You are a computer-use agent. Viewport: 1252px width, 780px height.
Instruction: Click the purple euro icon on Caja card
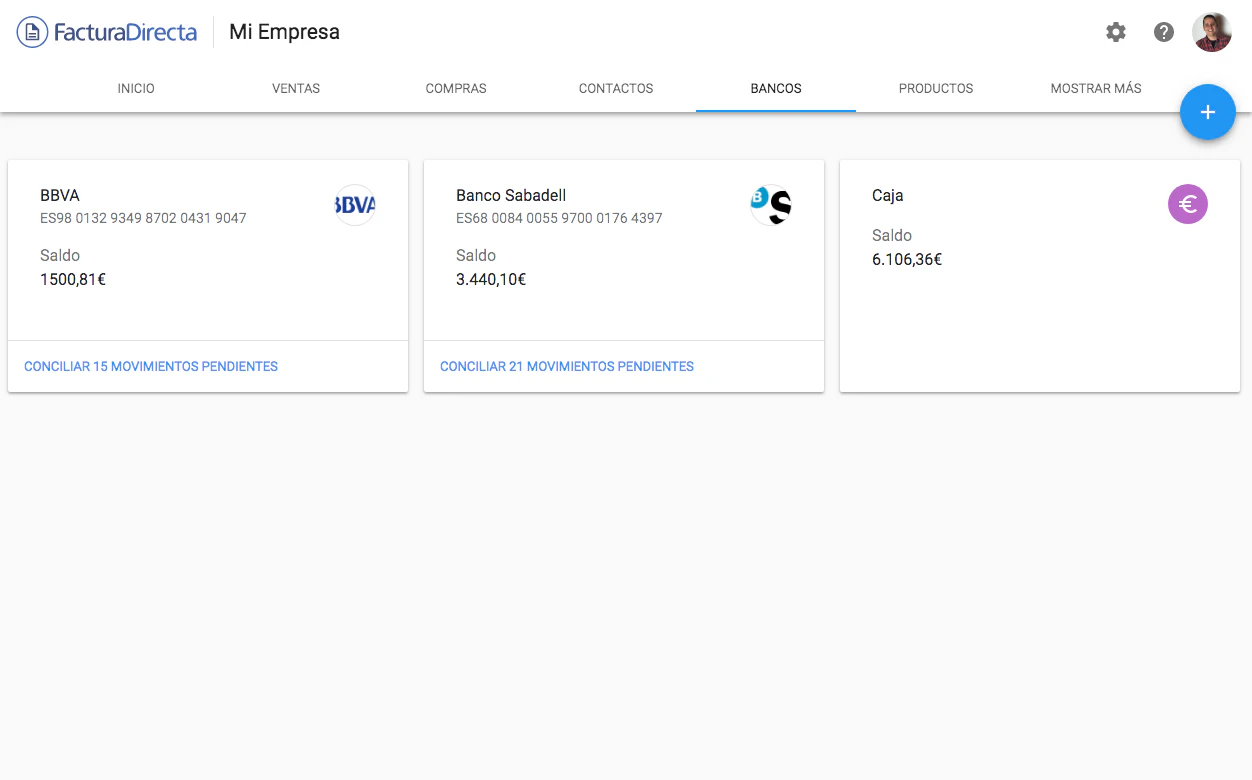(1188, 204)
